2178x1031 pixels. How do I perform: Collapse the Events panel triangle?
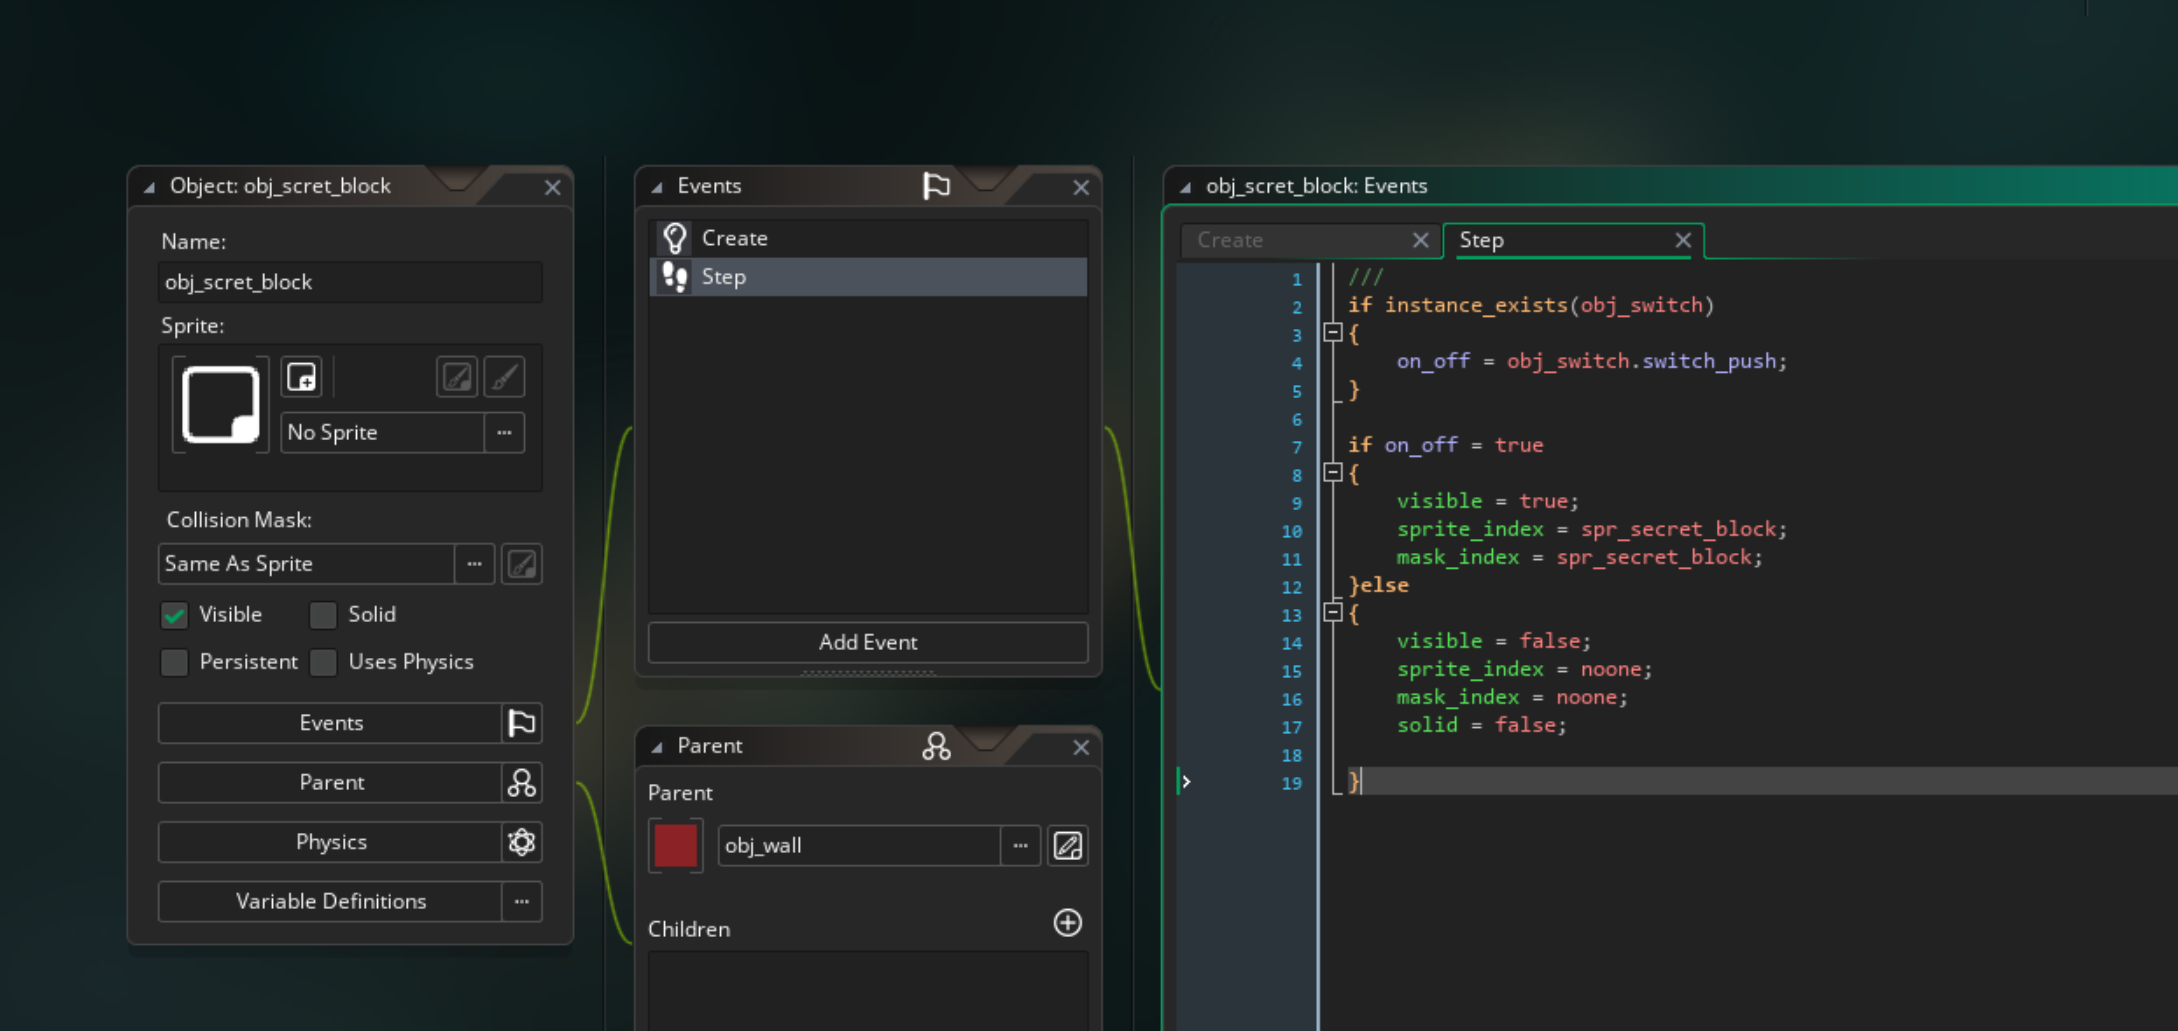pos(657,187)
